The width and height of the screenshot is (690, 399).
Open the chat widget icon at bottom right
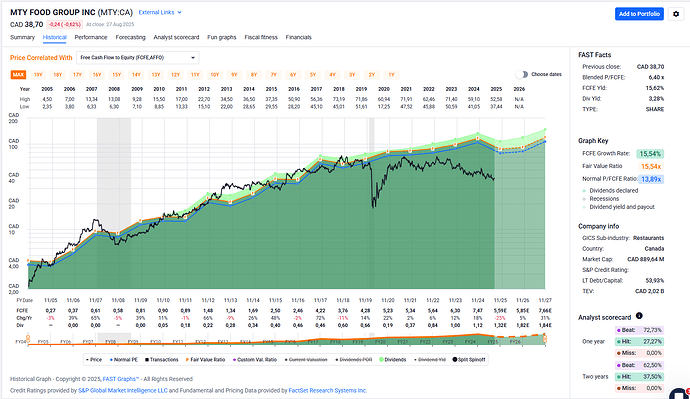[x=680, y=394]
